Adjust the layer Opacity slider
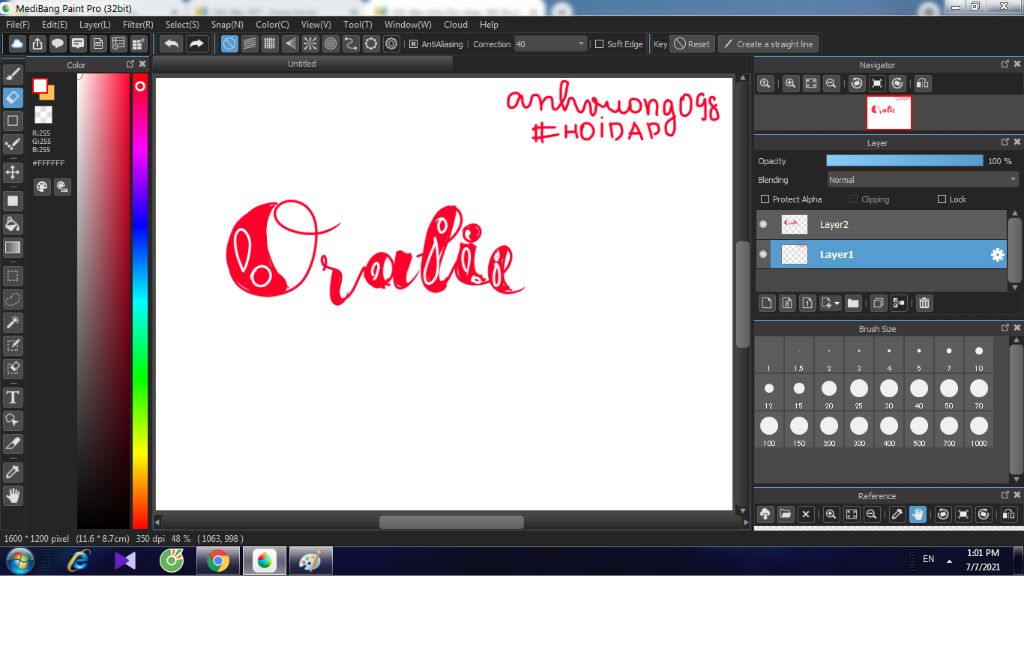This screenshot has width=1024, height=661. pos(904,161)
